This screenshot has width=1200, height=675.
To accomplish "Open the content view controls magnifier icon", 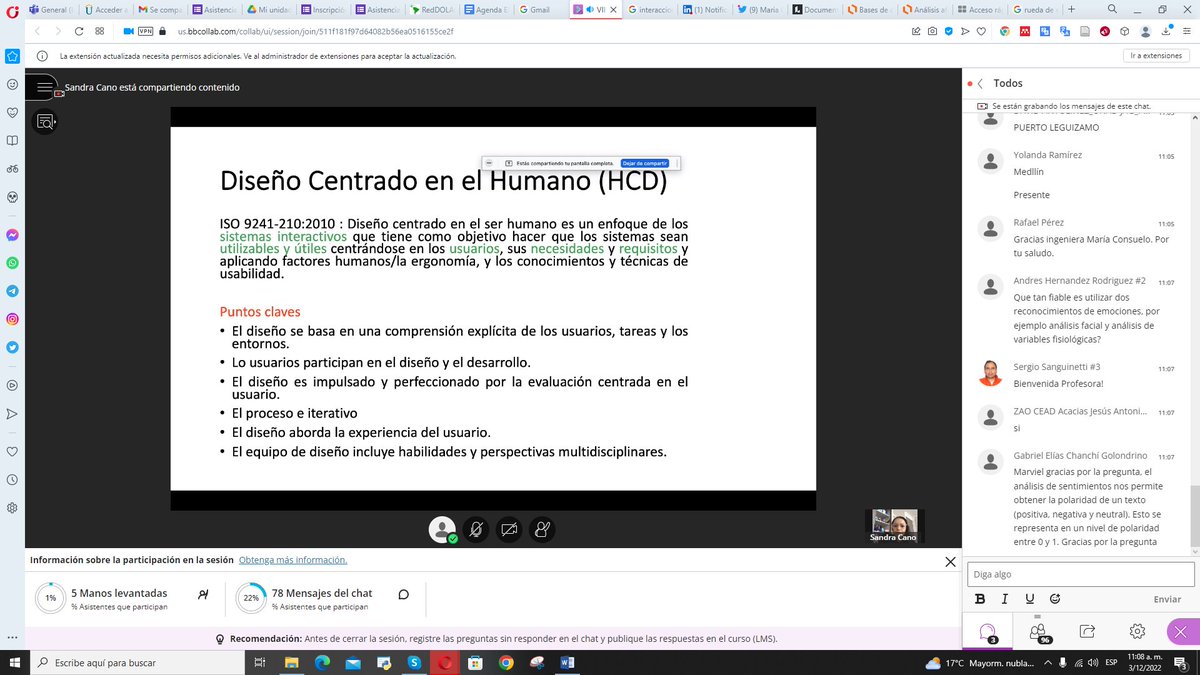I will click(x=44, y=121).
